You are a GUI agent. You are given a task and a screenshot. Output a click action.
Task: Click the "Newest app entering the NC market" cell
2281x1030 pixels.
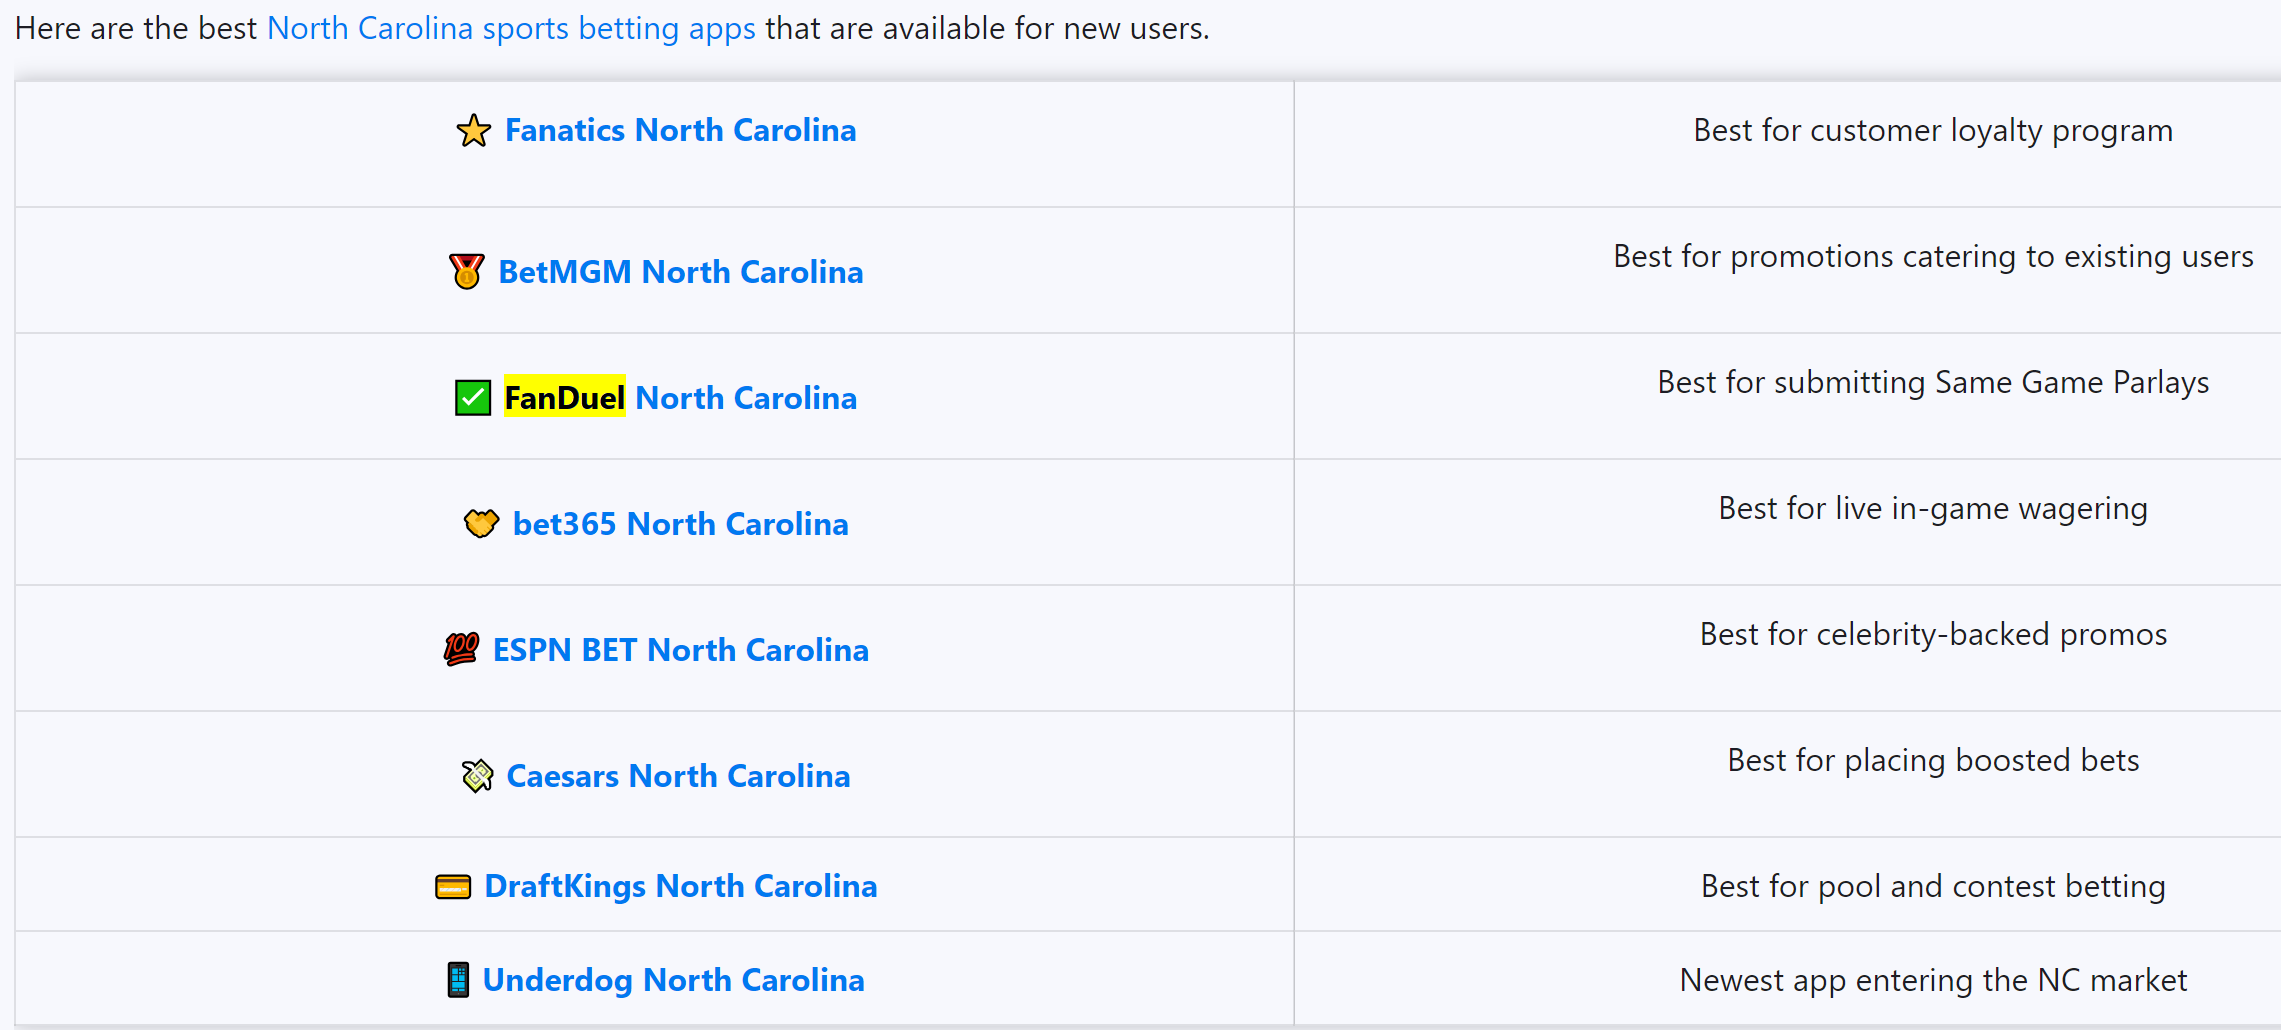[x=1932, y=980]
